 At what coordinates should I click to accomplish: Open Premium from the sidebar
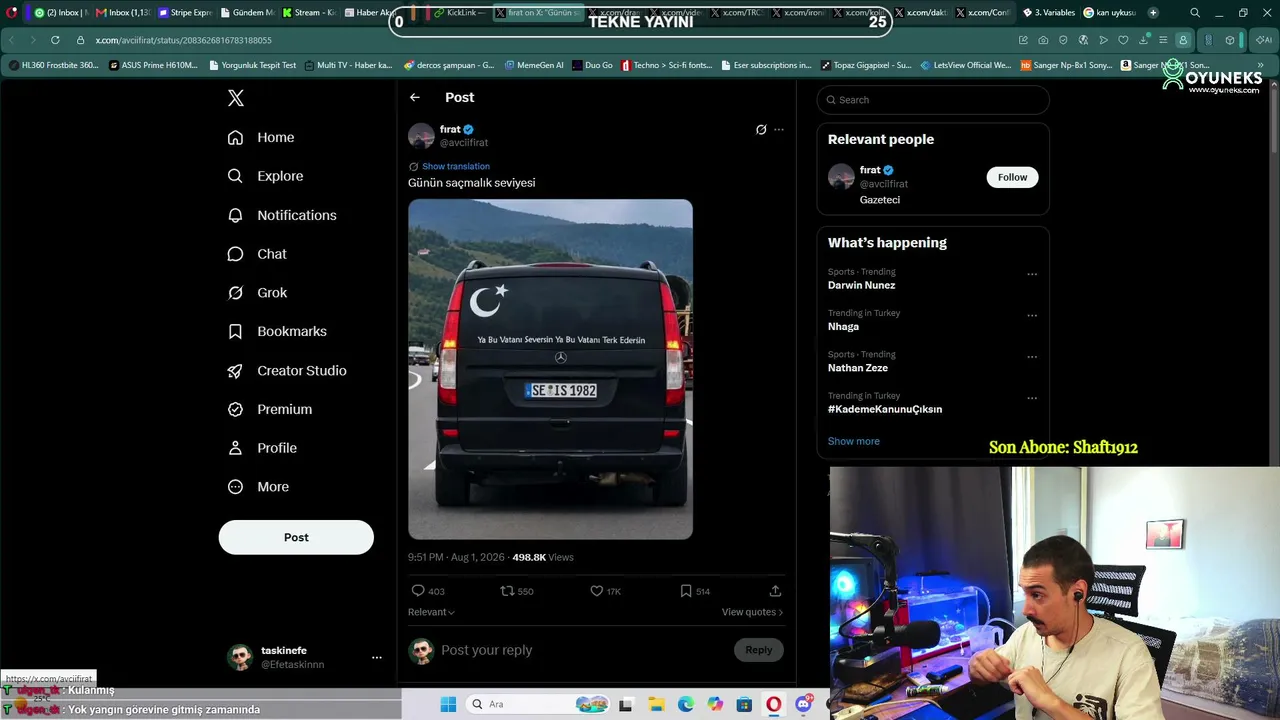[x=270, y=409]
